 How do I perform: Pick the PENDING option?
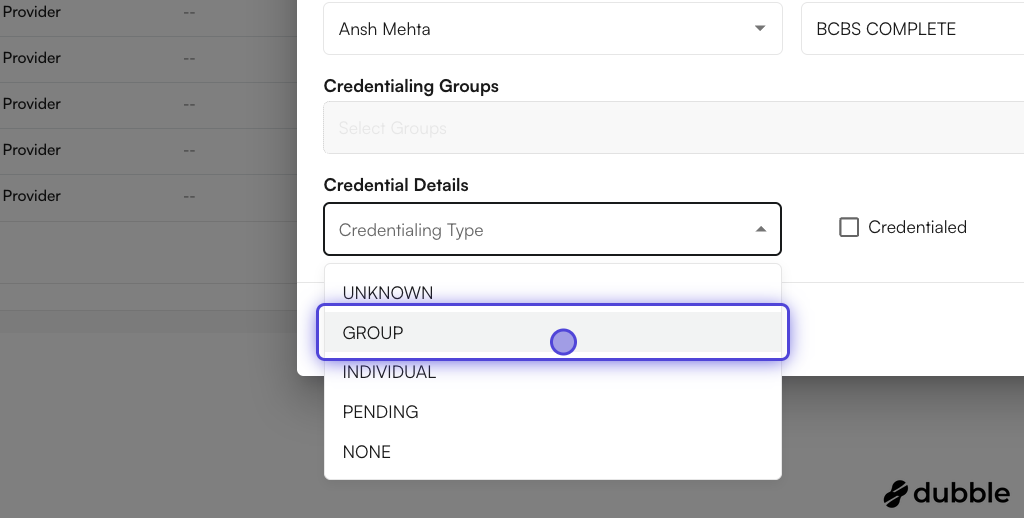(x=380, y=412)
